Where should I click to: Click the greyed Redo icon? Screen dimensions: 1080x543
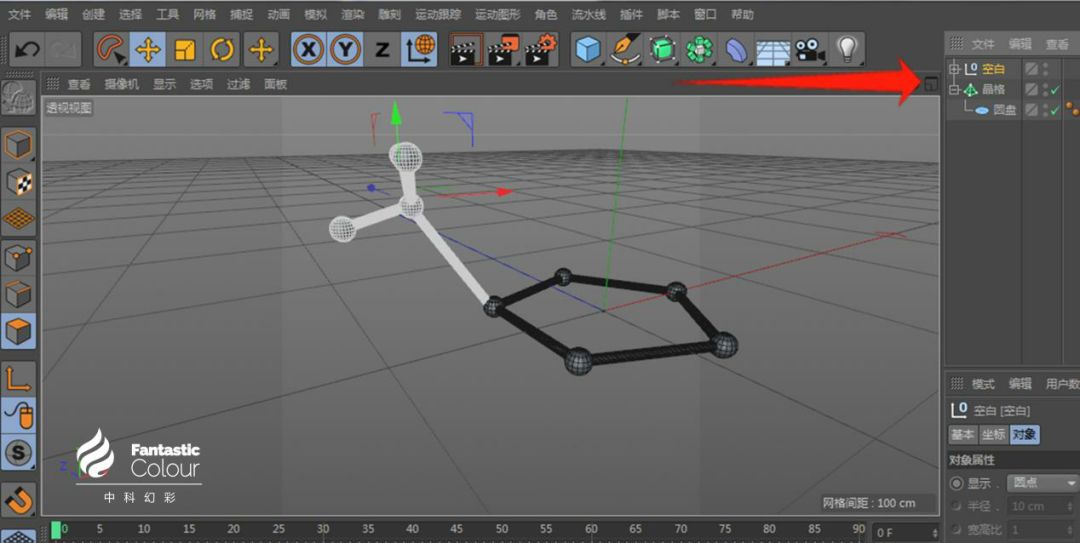point(63,50)
